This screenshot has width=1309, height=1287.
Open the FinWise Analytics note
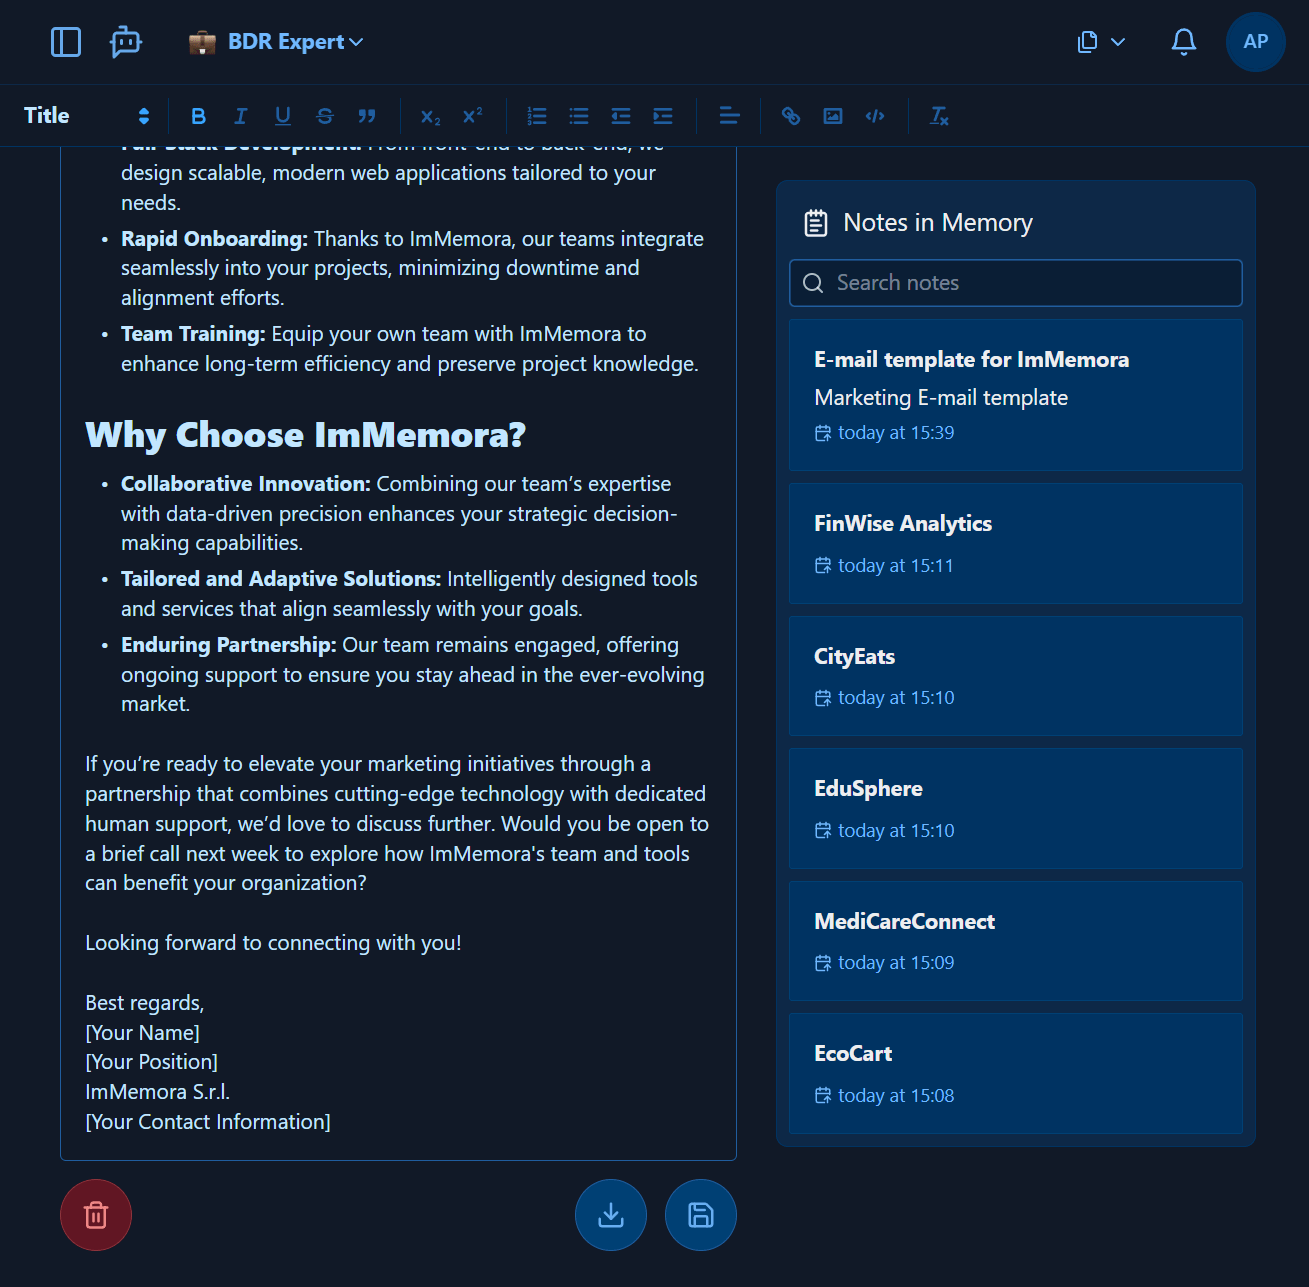tap(1016, 543)
